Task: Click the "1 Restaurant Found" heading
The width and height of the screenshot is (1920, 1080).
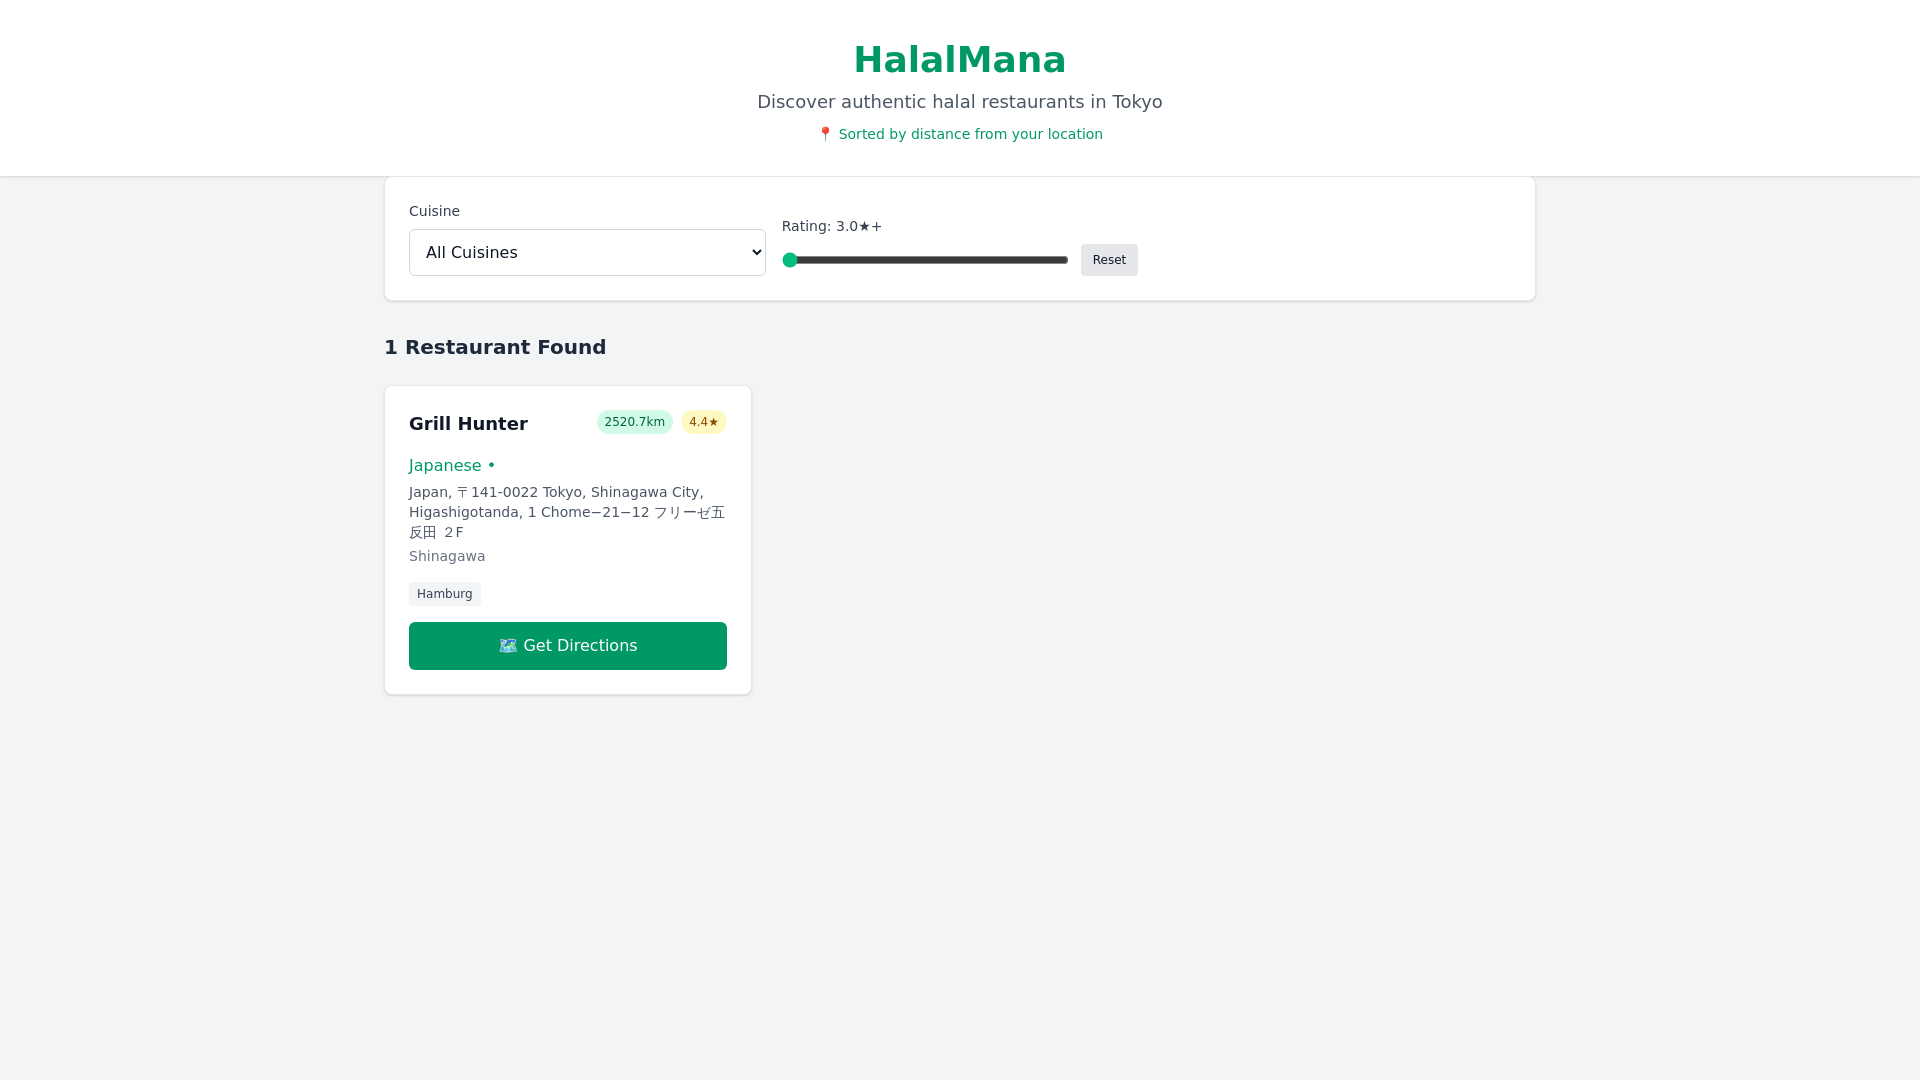Action: click(495, 347)
